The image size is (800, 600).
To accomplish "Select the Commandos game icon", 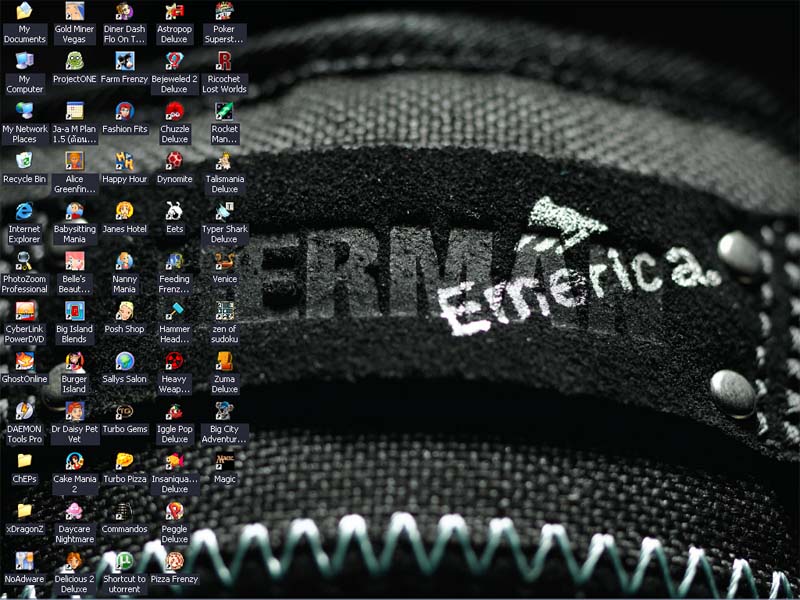I will (x=124, y=511).
